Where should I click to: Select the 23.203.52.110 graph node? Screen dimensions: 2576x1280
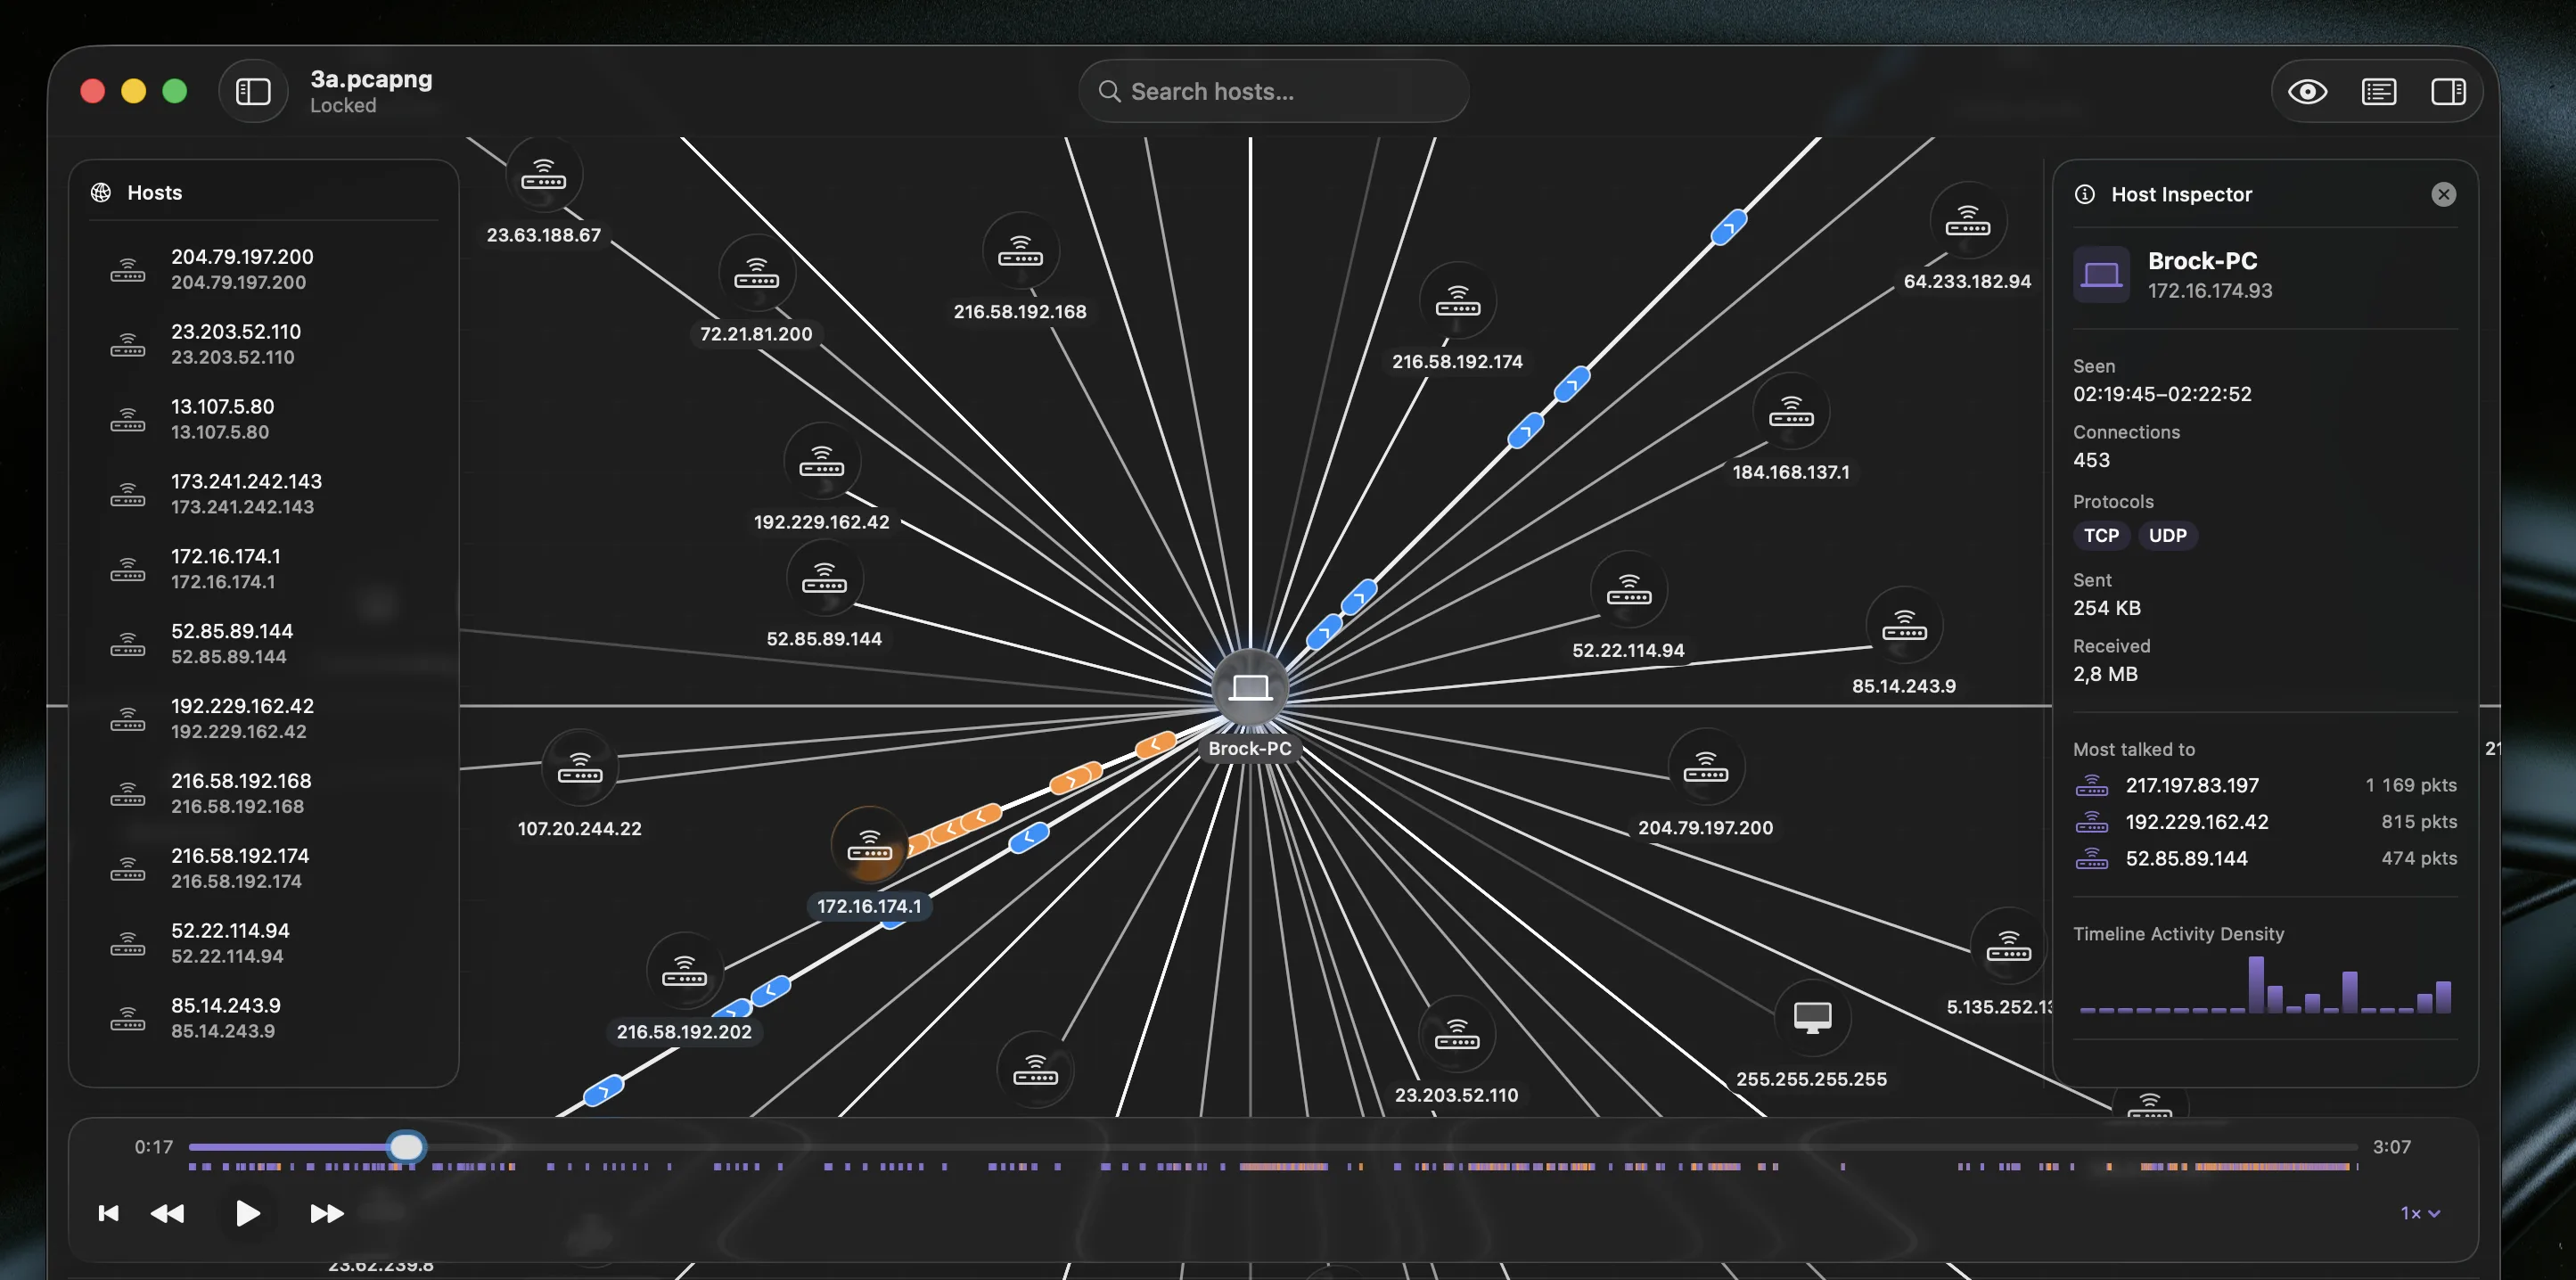click(1457, 1034)
